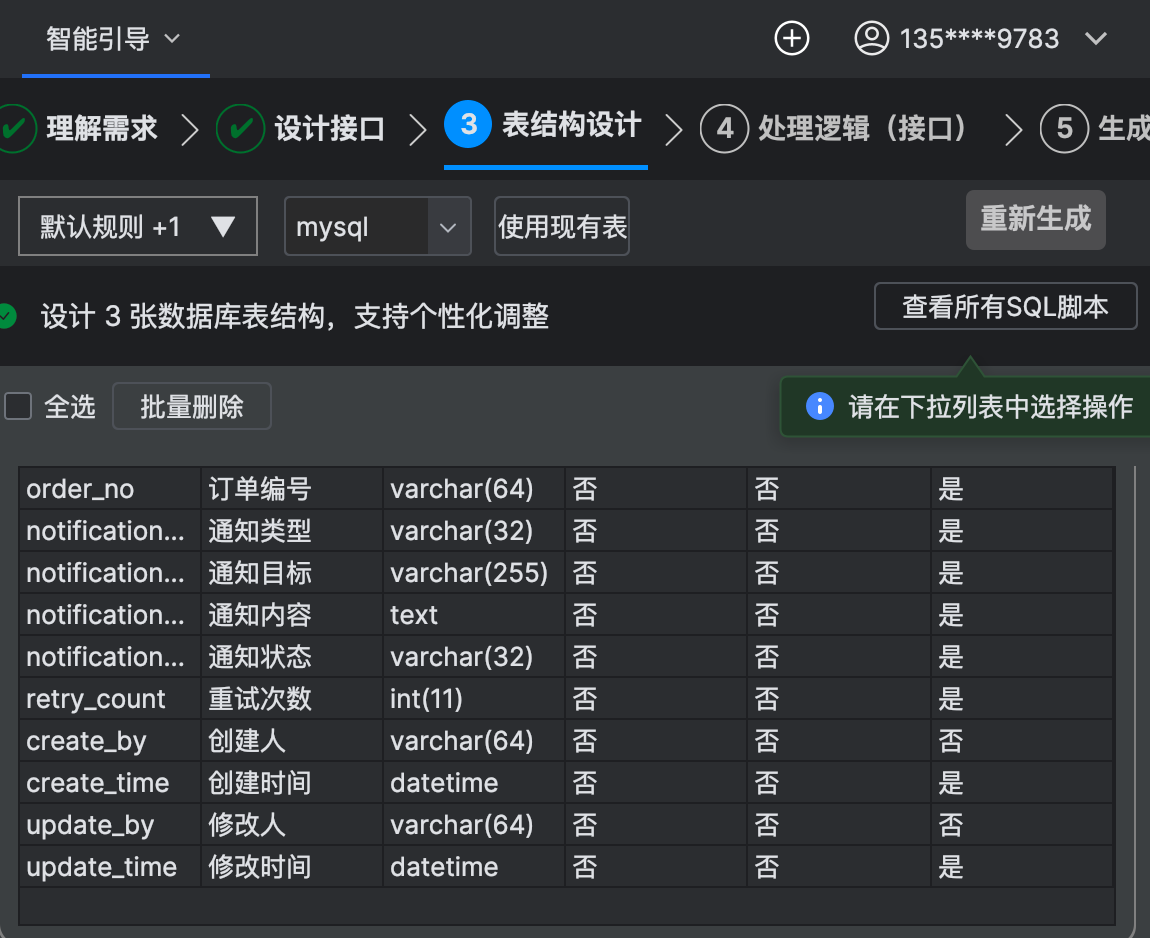Click the 创建人 comment cell

pyautogui.click(x=292, y=741)
